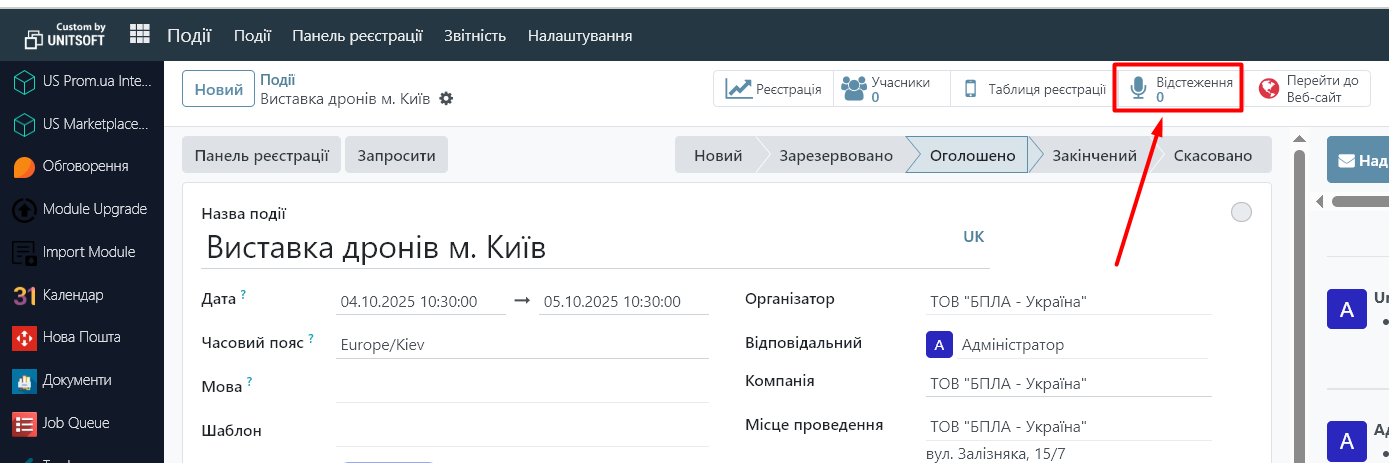Open Реєстрація chart stat button
The width and height of the screenshot is (1389, 463).
pyautogui.click(x=773, y=89)
